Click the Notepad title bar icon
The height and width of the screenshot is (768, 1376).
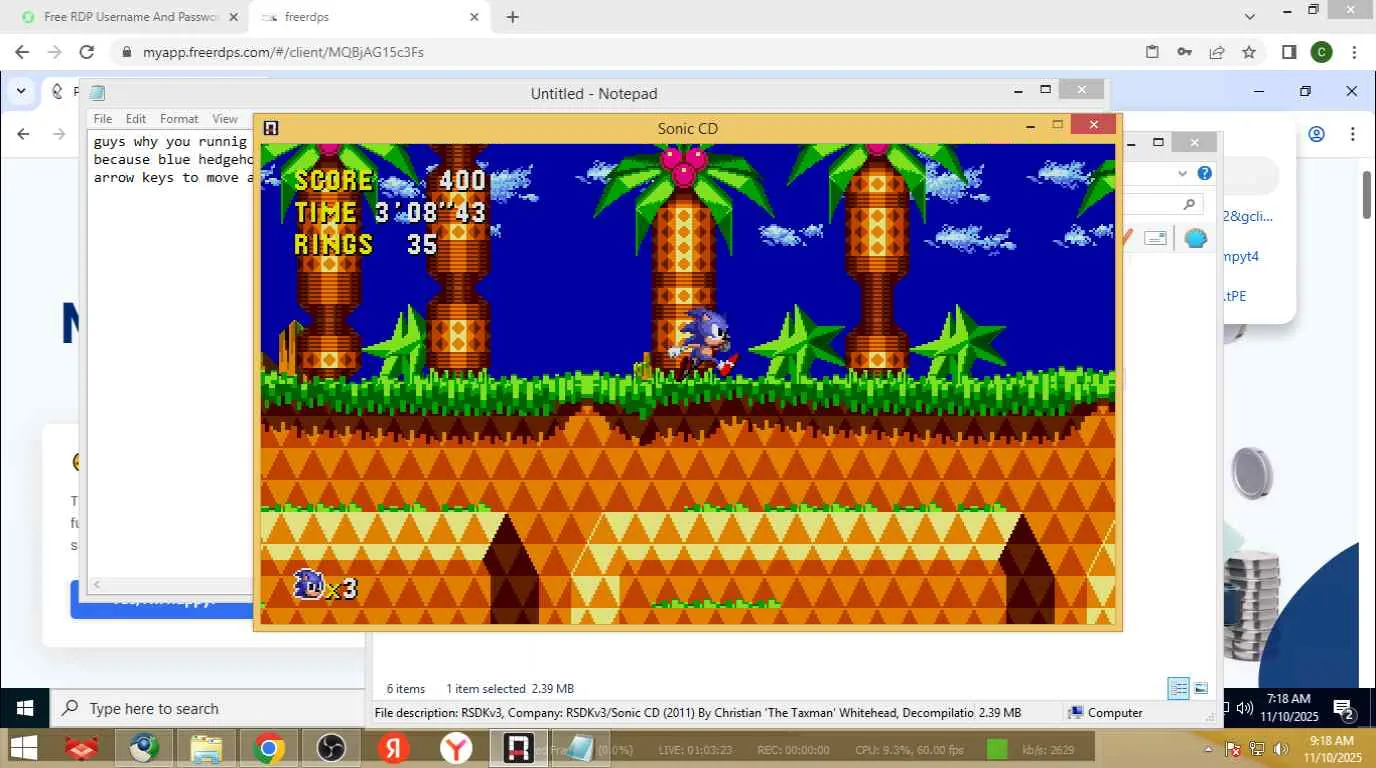pyautogui.click(x=97, y=93)
